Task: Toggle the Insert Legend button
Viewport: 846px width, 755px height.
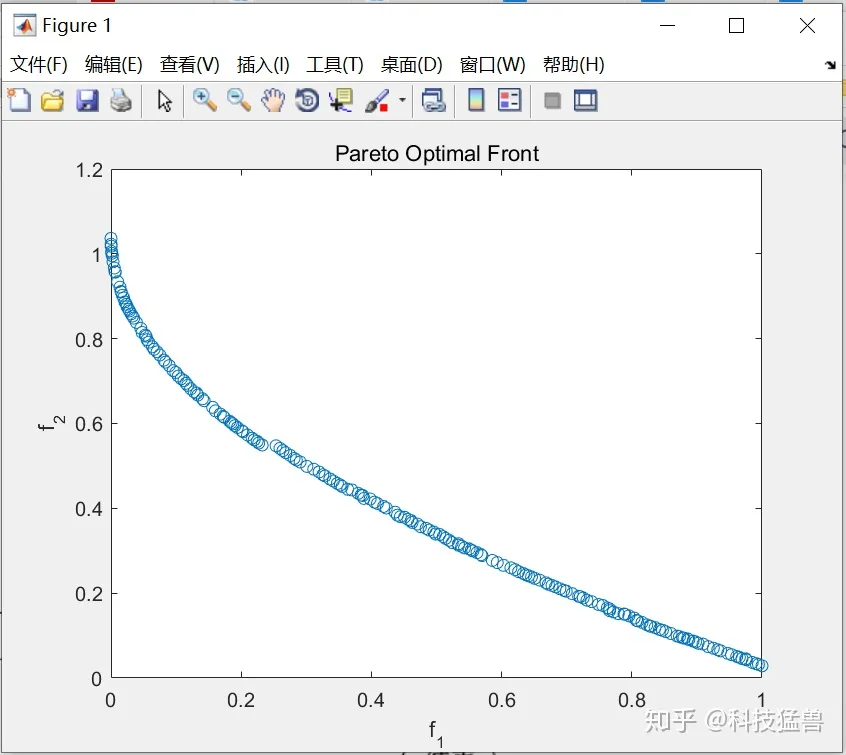Action: coord(510,100)
